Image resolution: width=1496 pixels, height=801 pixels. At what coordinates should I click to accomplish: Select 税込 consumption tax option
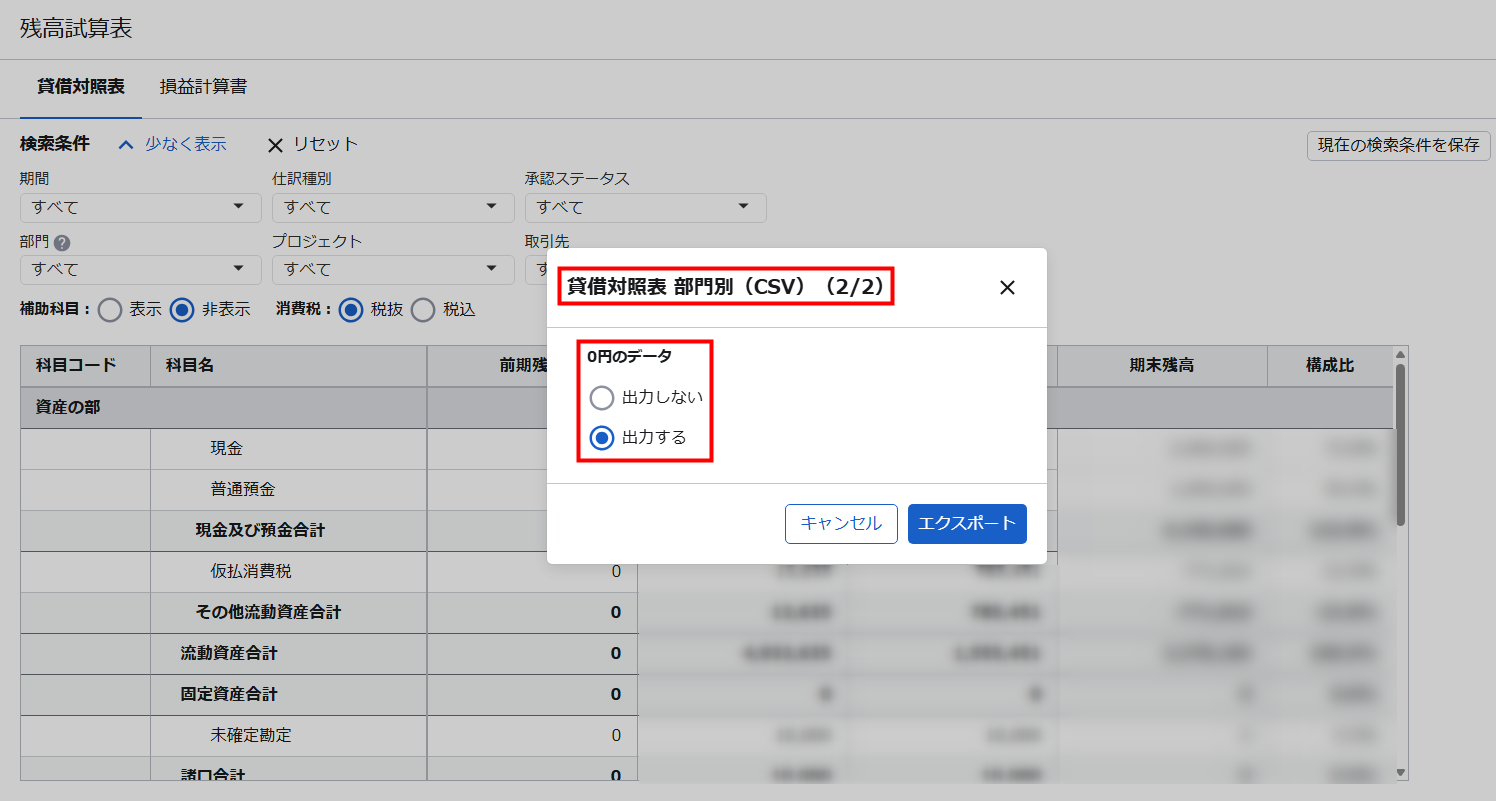(423, 310)
